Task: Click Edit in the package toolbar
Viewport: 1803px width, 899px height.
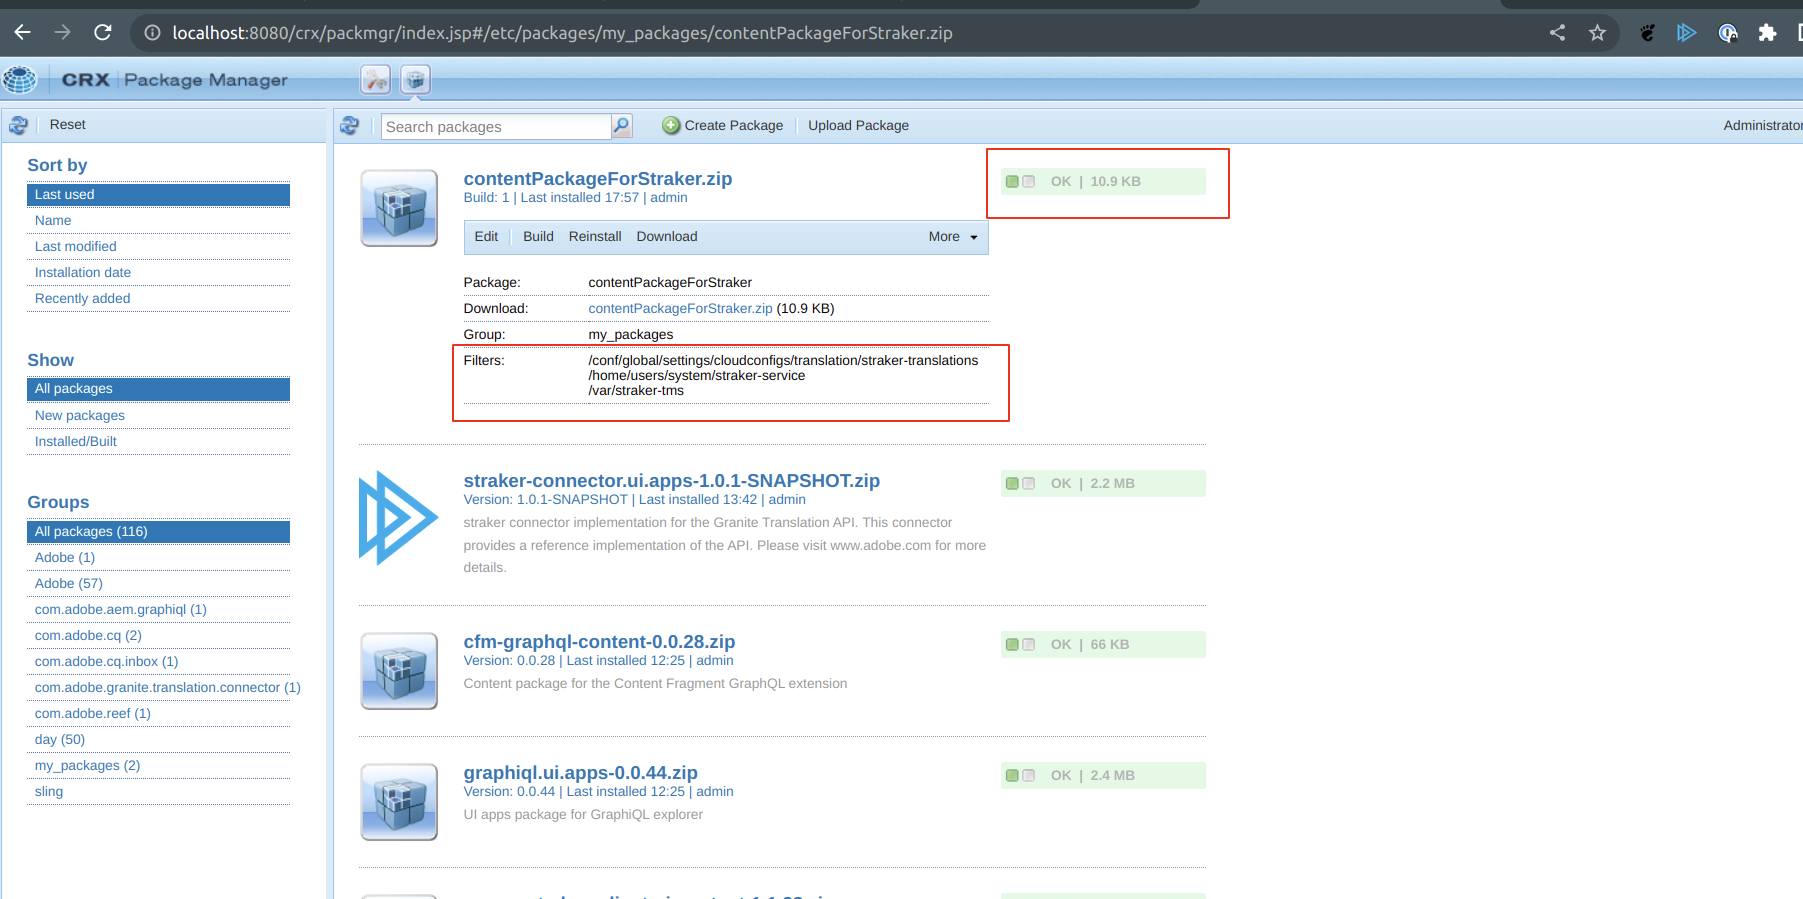Action: tap(486, 237)
